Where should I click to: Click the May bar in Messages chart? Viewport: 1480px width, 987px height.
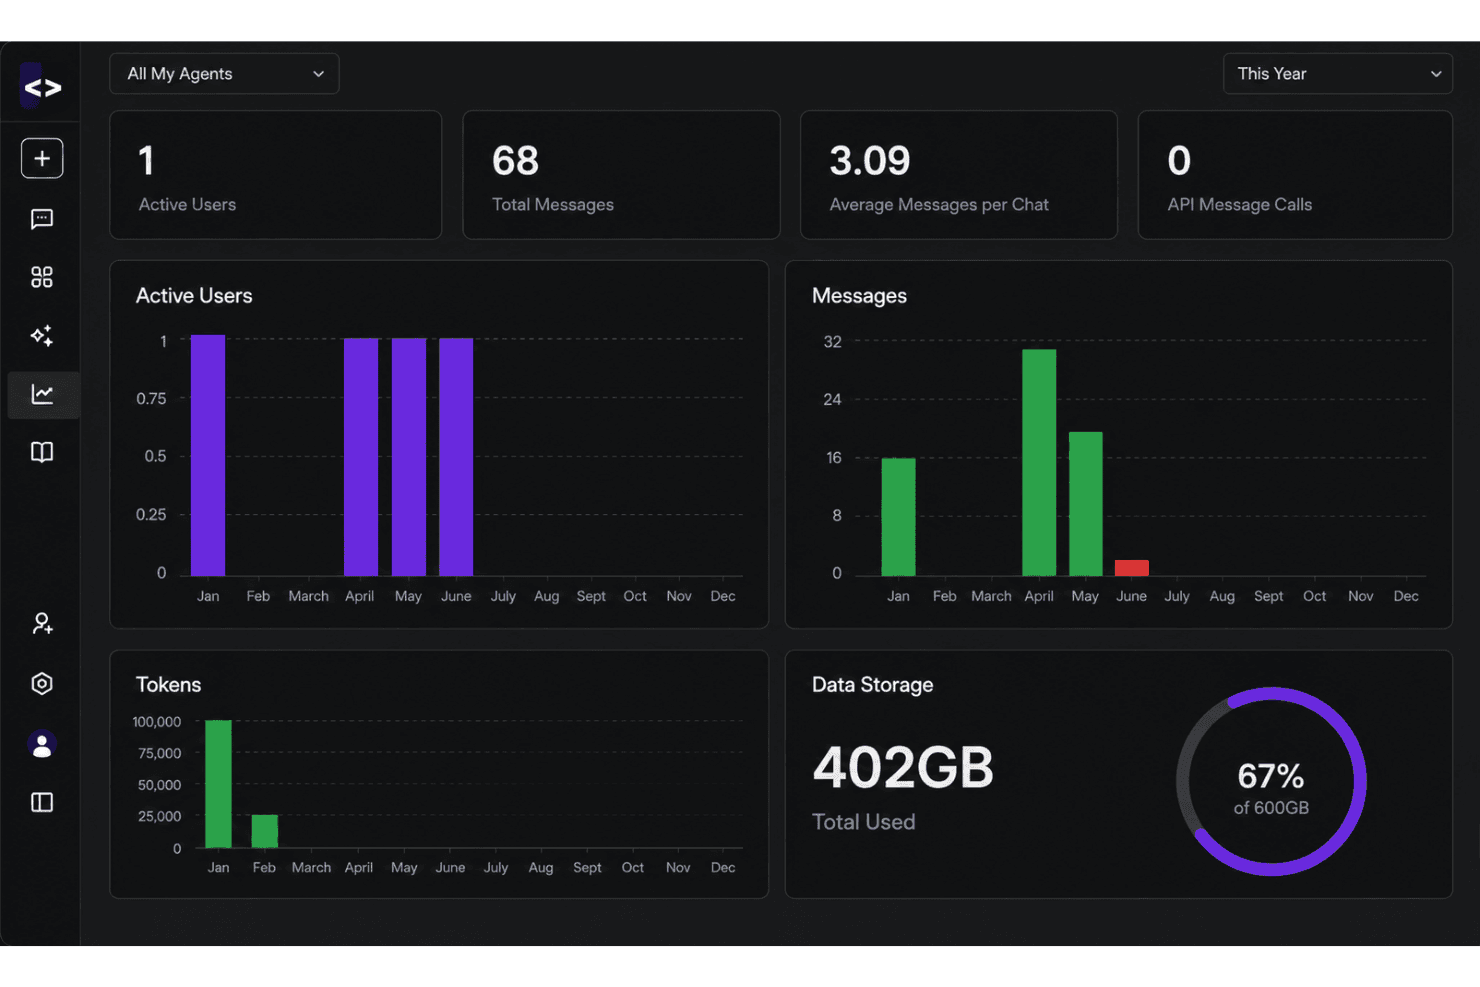point(1086,504)
